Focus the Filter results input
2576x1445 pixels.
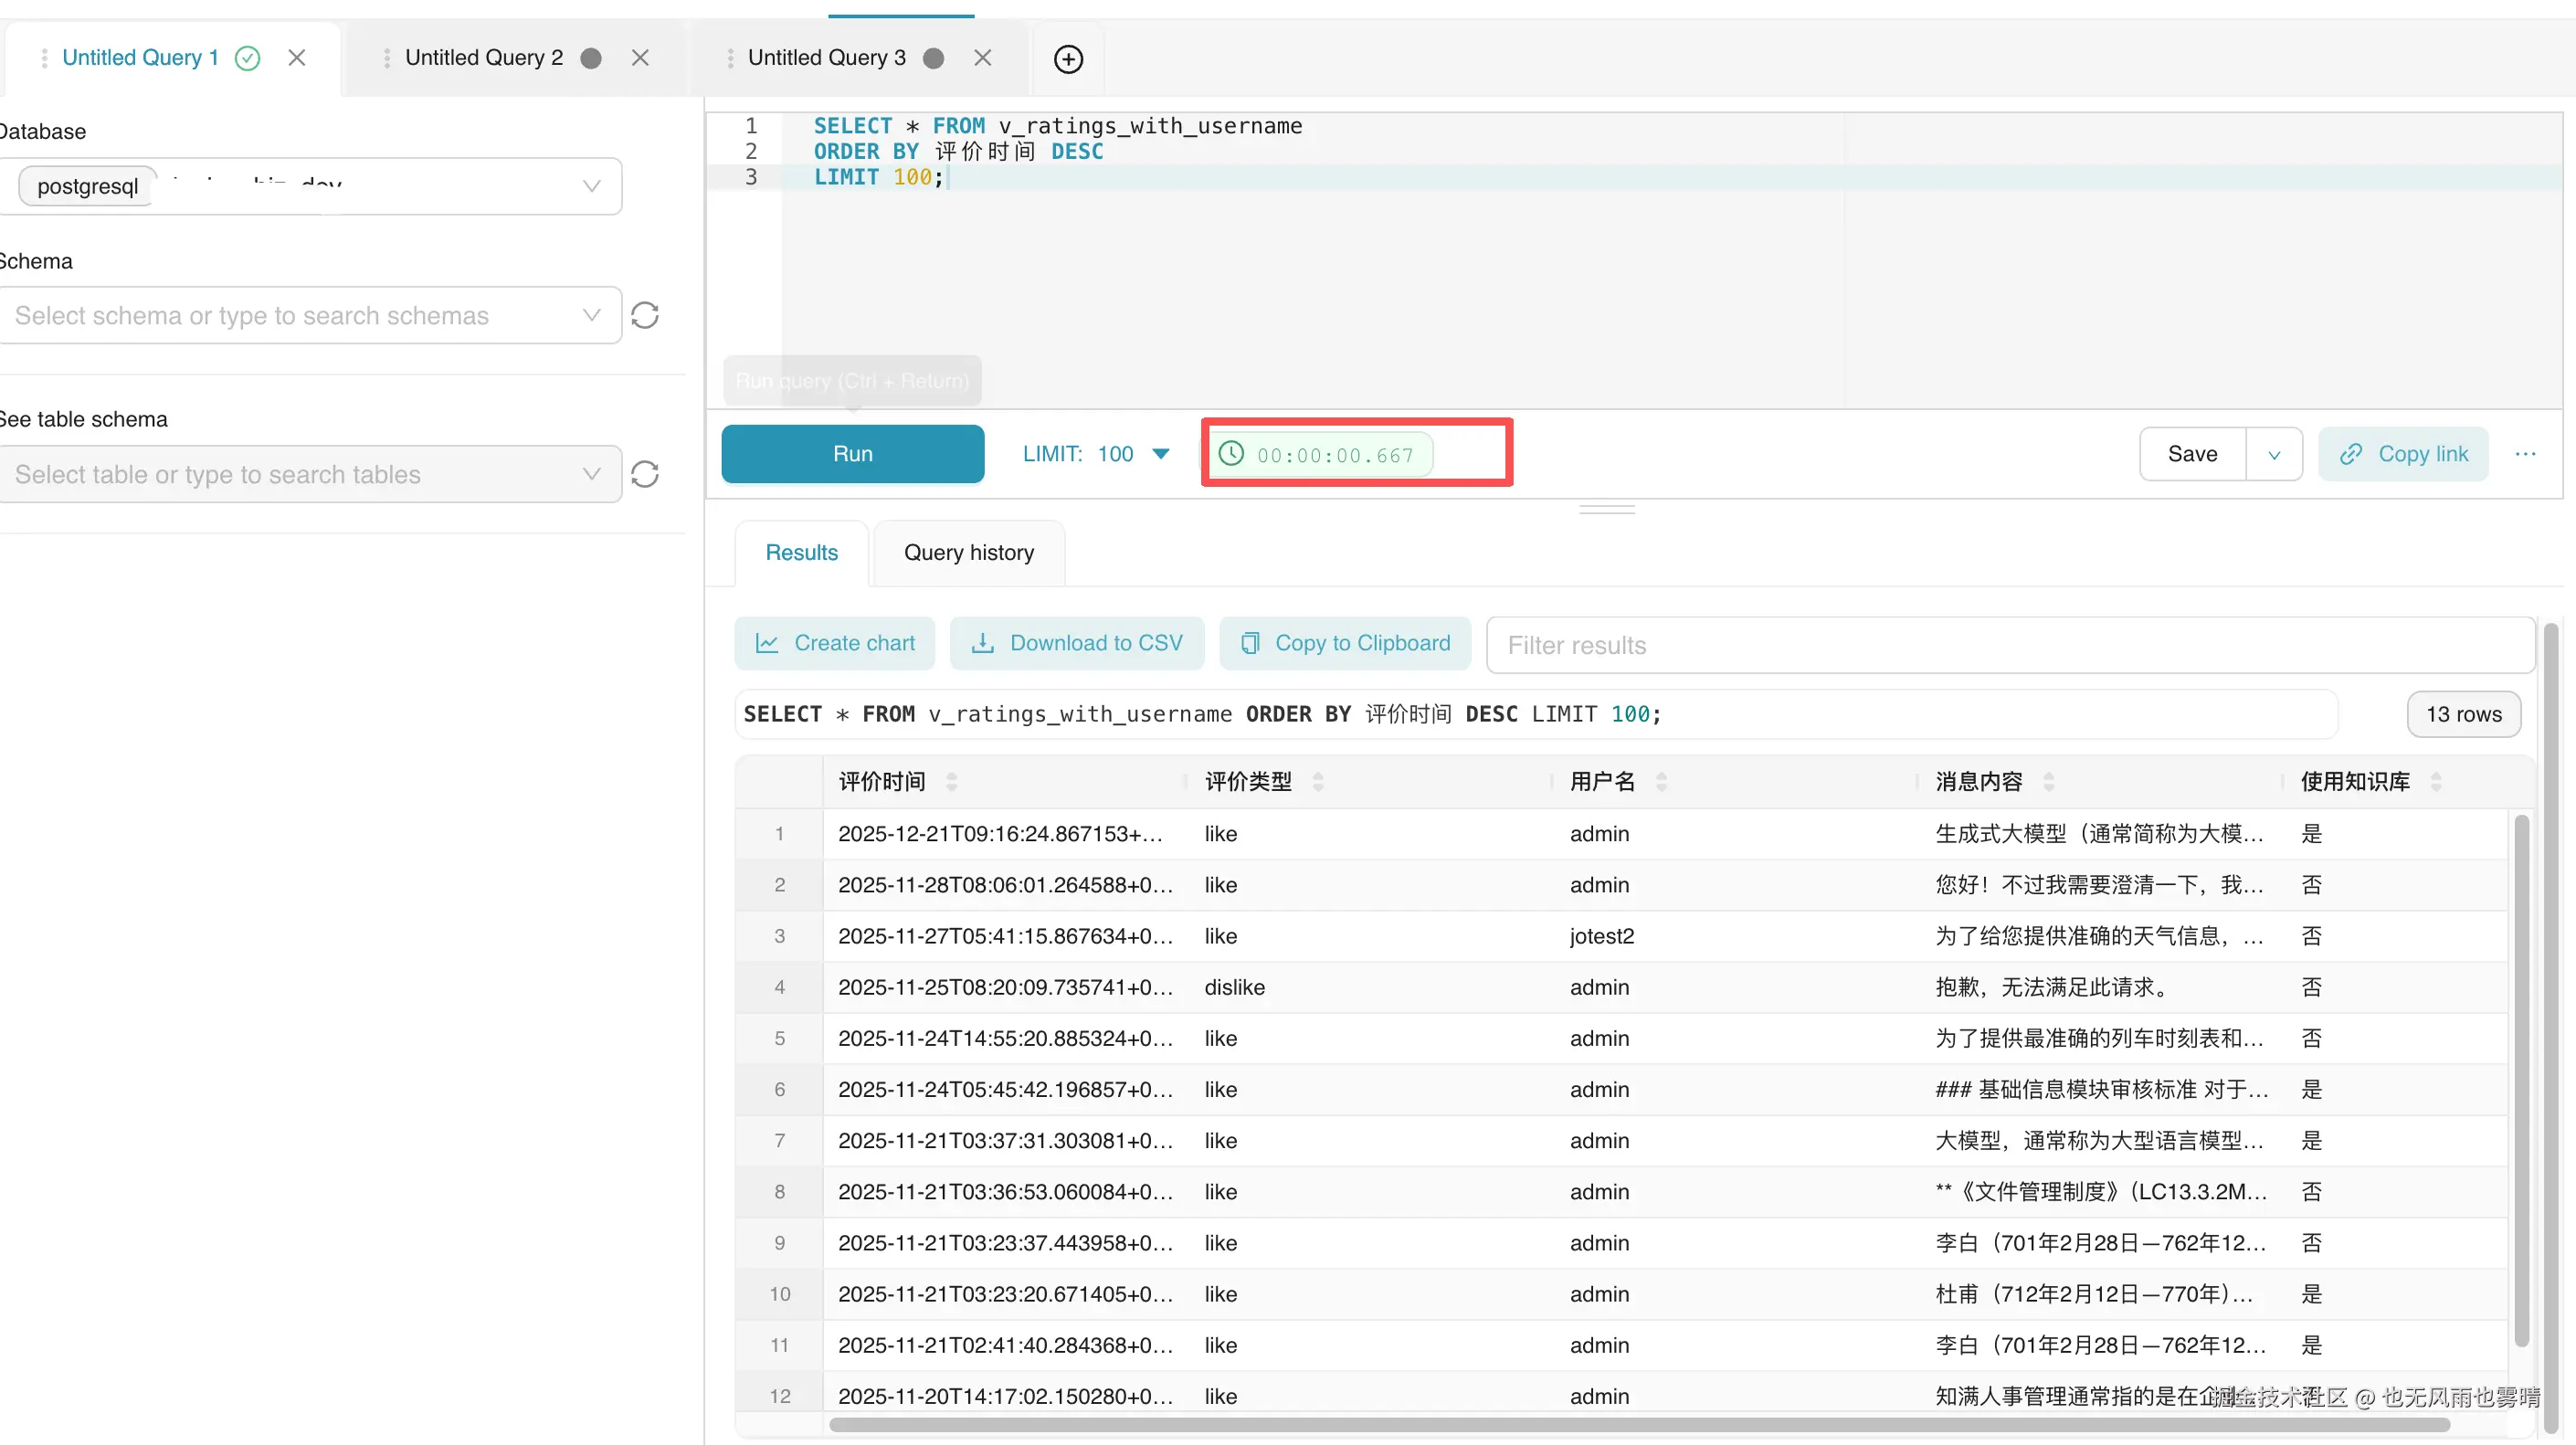coord(2008,645)
